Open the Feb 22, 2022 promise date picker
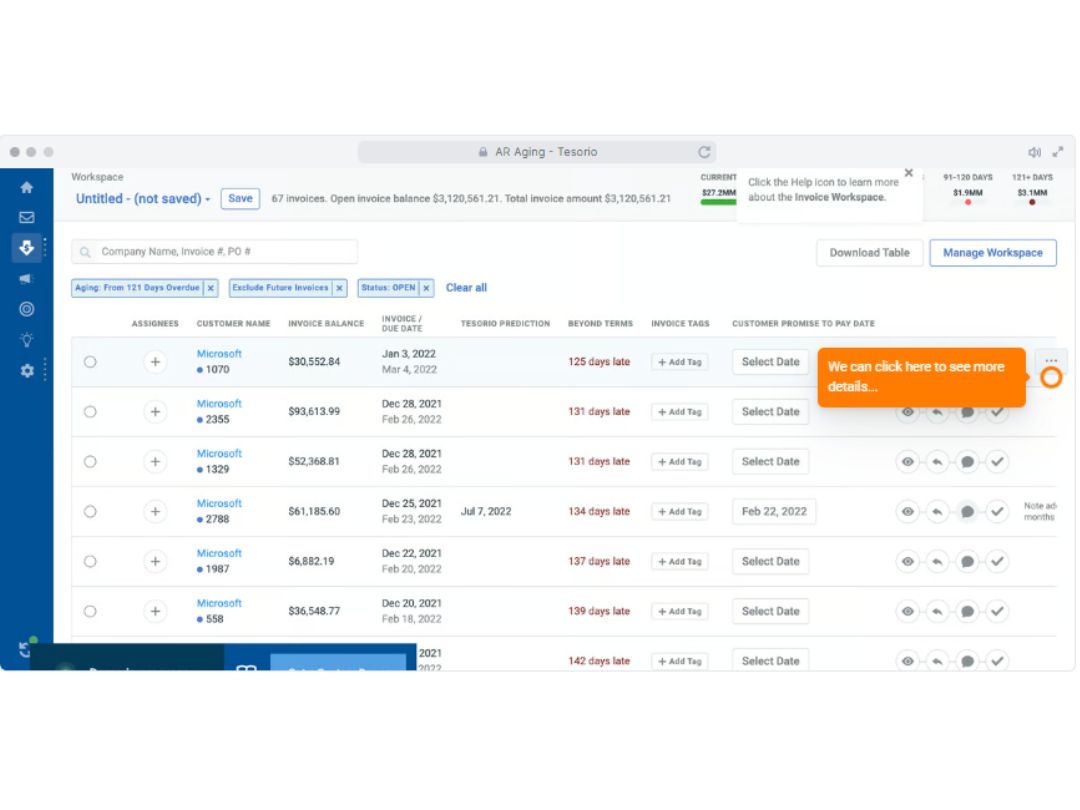Viewport: 1080px width, 810px height. tap(774, 511)
